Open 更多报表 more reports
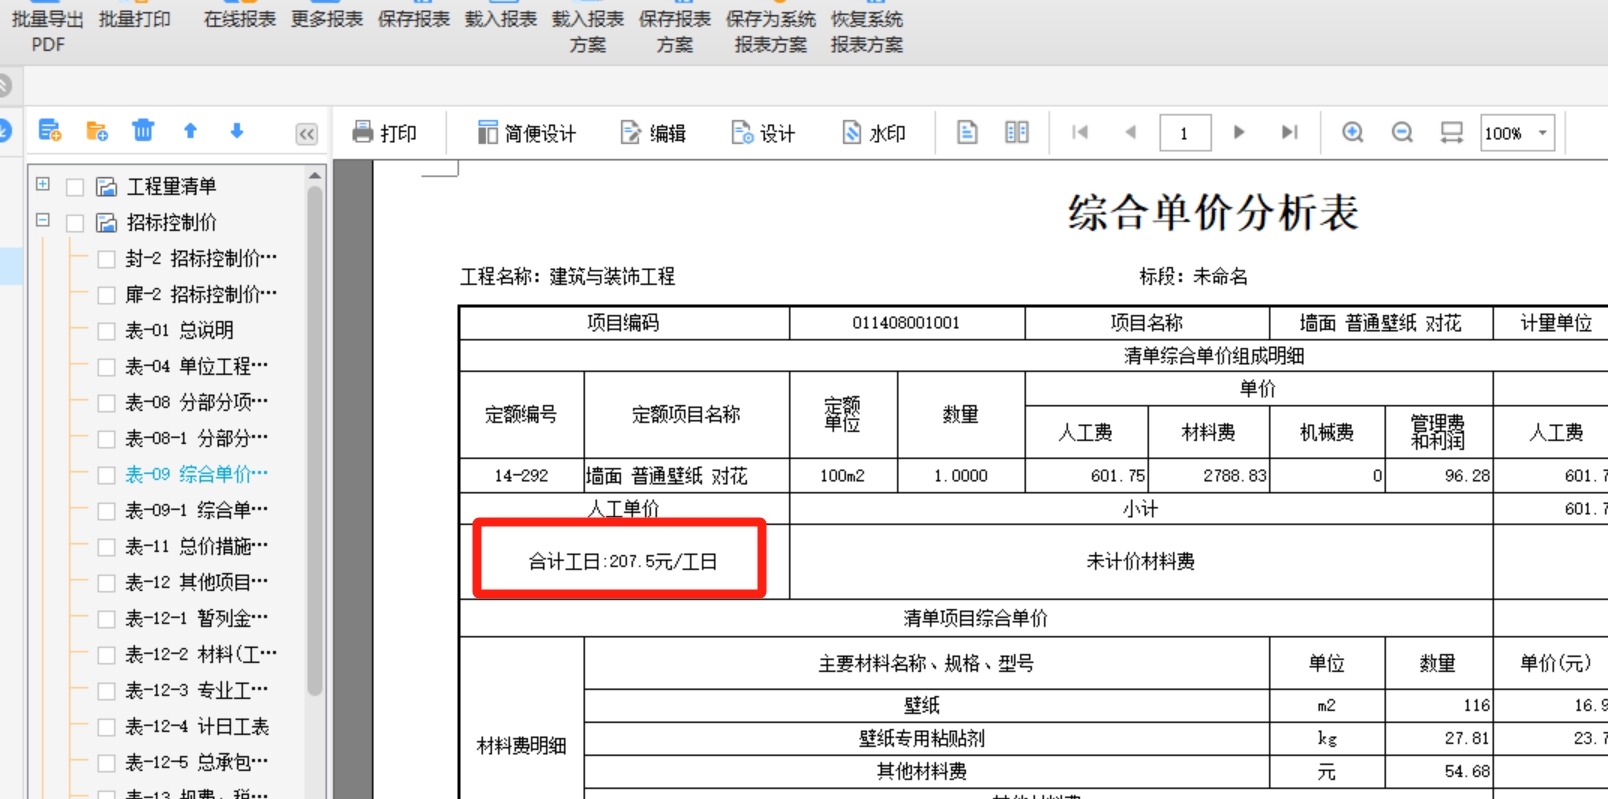Screen dimensions: 1608x799 pos(327,19)
